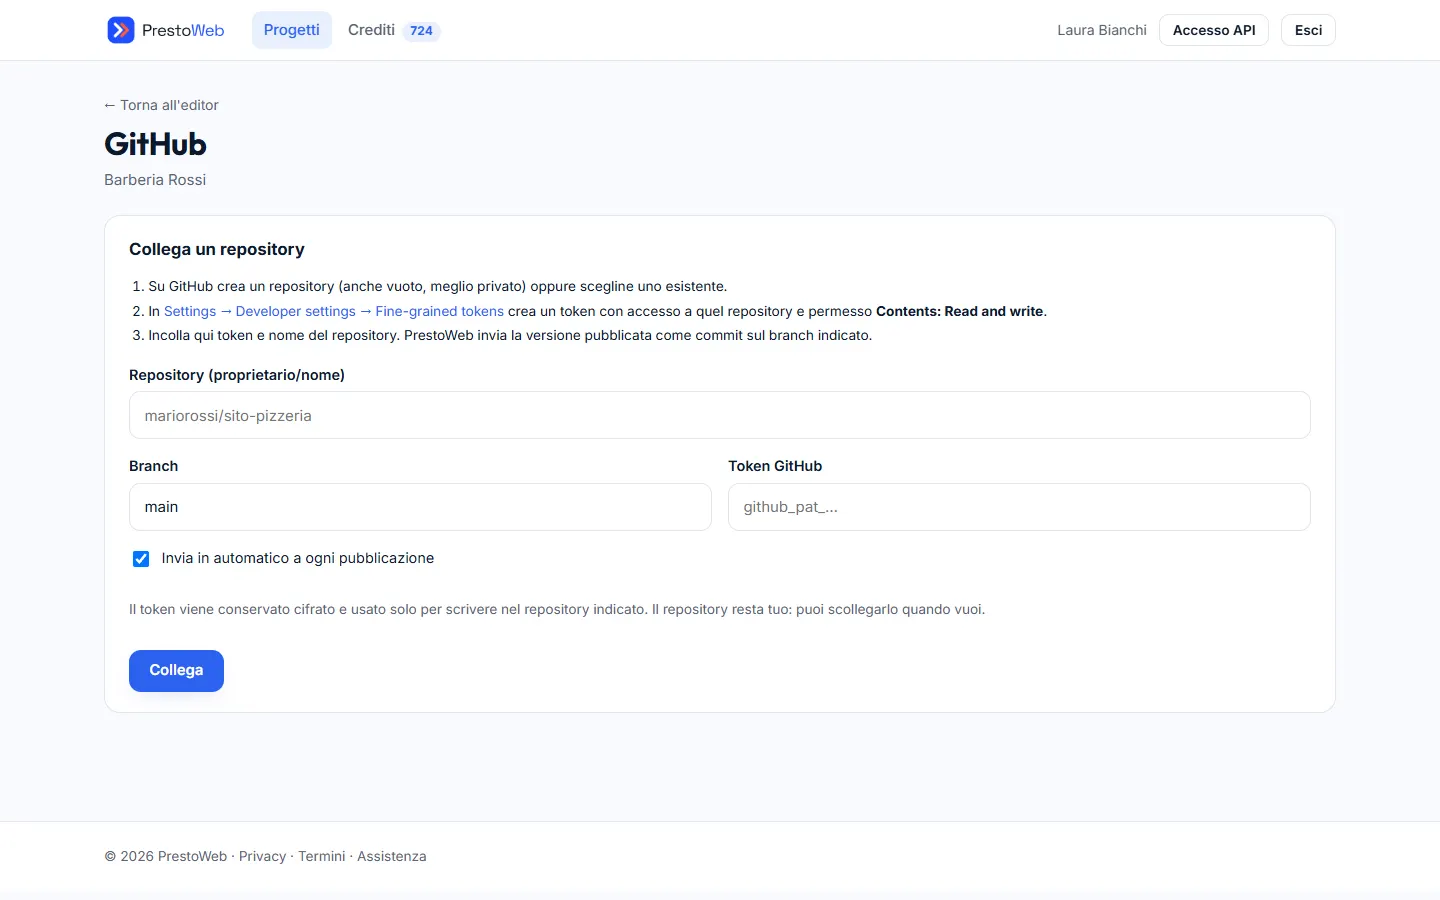Click step 3 instruction about pasting token

[510, 335]
